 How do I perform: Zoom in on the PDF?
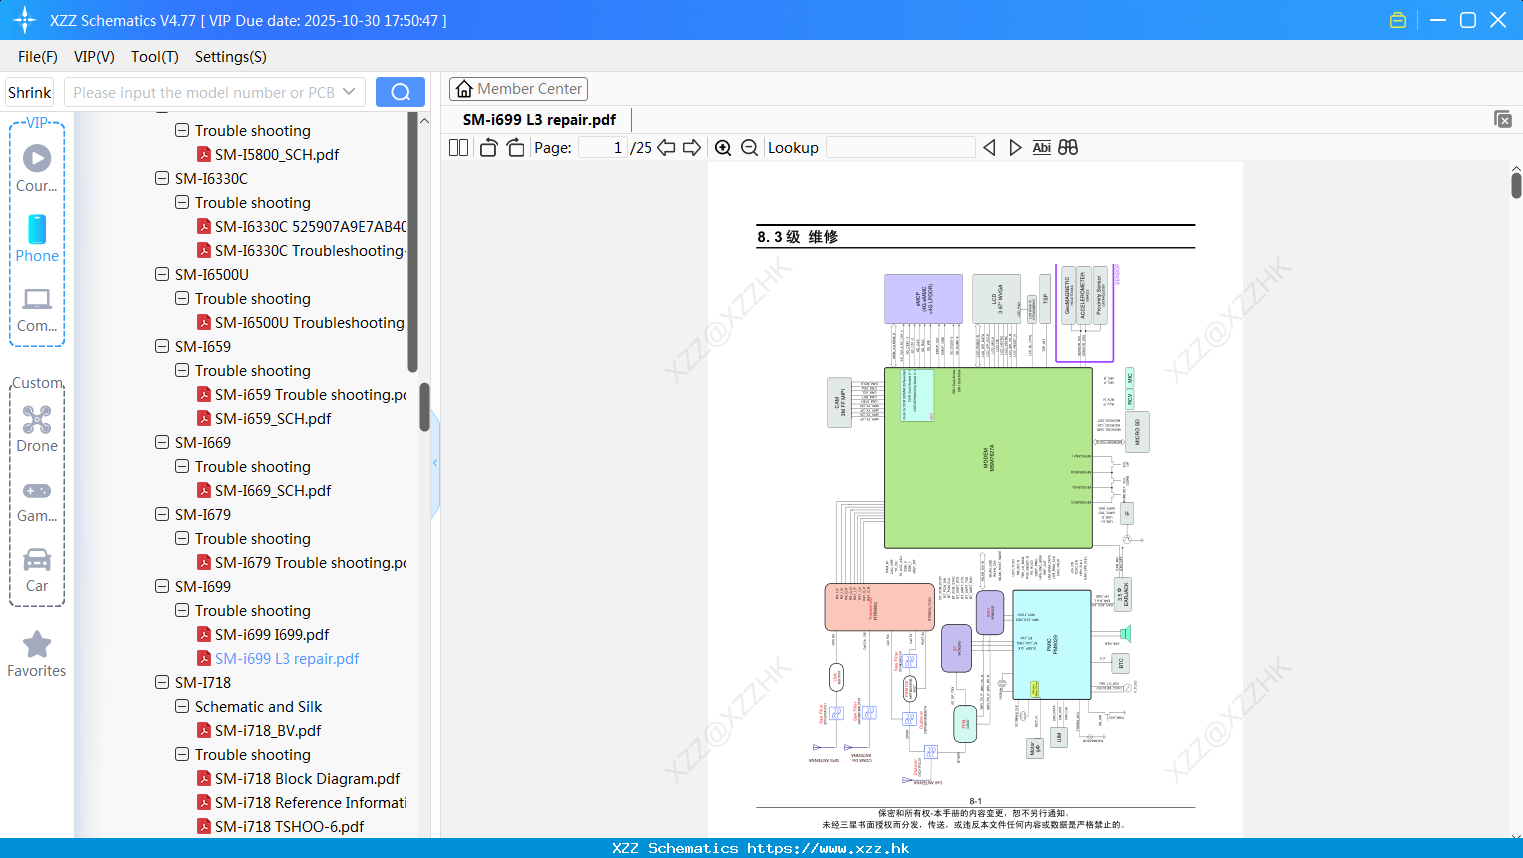click(723, 147)
